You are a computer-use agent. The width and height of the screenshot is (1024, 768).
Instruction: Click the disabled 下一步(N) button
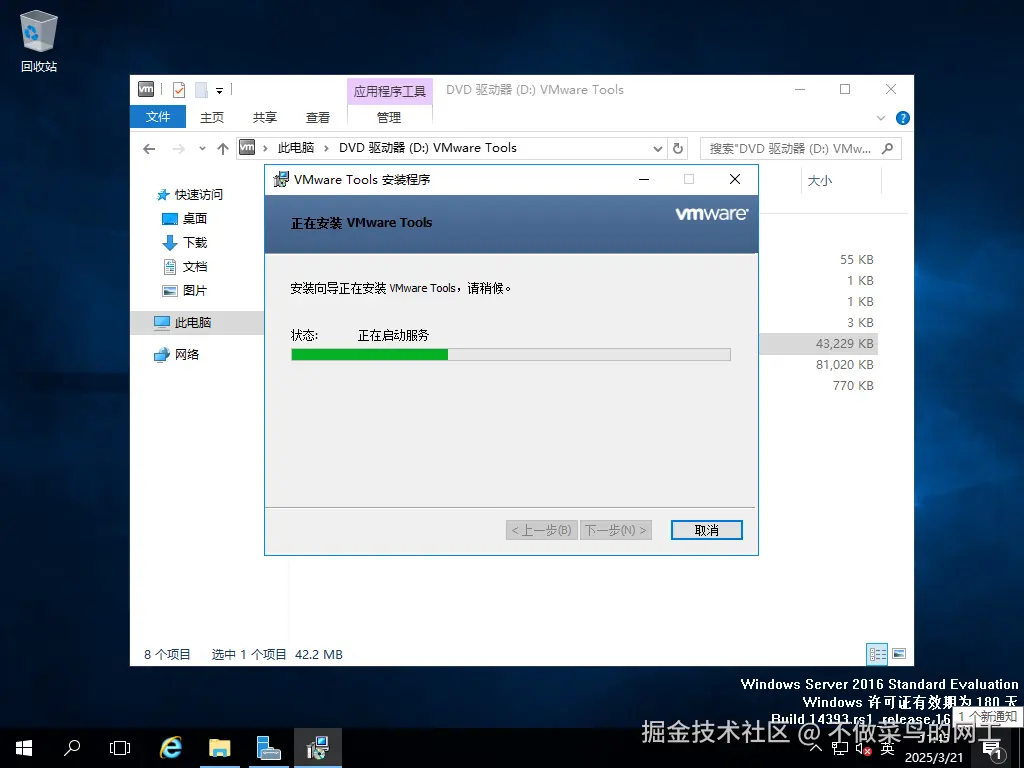pos(615,530)
